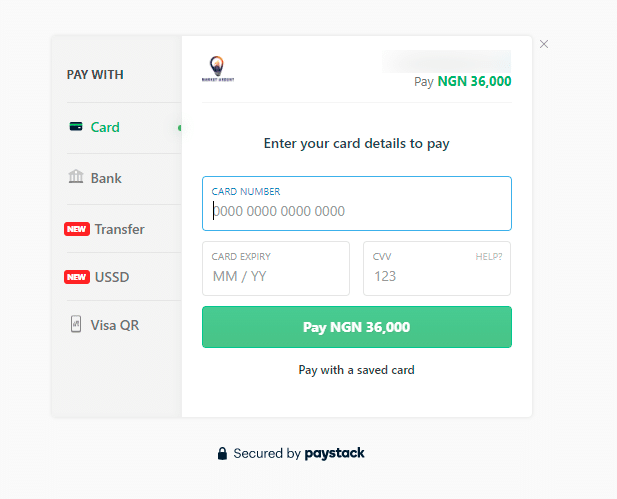Viewport: 617px width, 499px height.
Task: Click the NEW badge next to USSD
Action: (x=77, y=277)
